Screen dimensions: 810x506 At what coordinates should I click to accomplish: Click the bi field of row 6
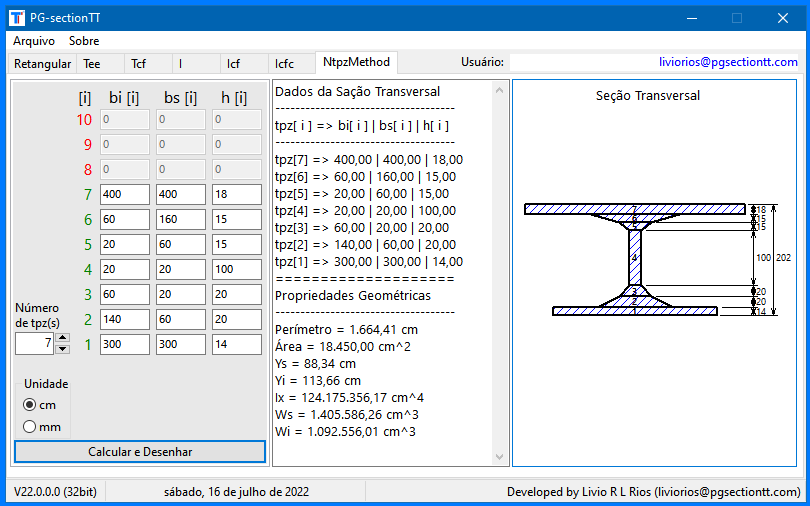pyautogui.click(x=125, y=219)
